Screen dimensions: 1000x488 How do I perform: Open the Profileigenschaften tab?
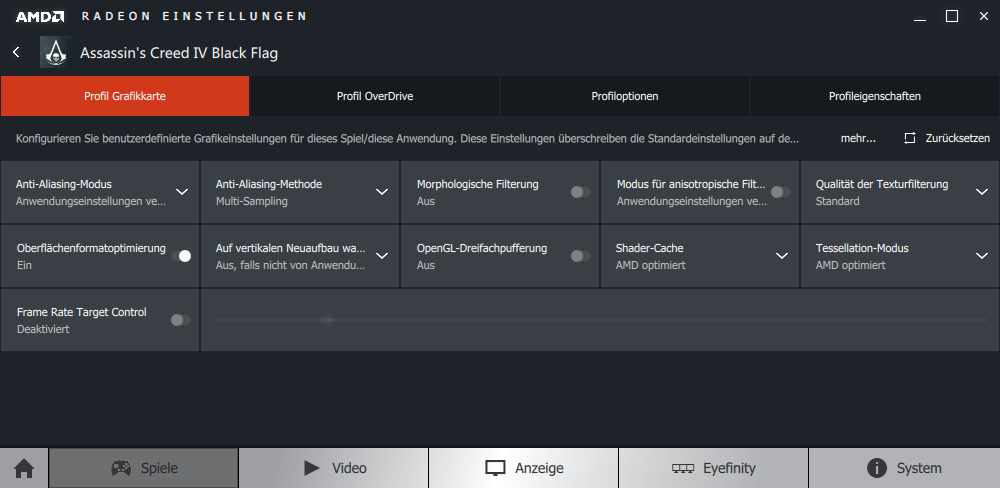[x=875, y=96]
